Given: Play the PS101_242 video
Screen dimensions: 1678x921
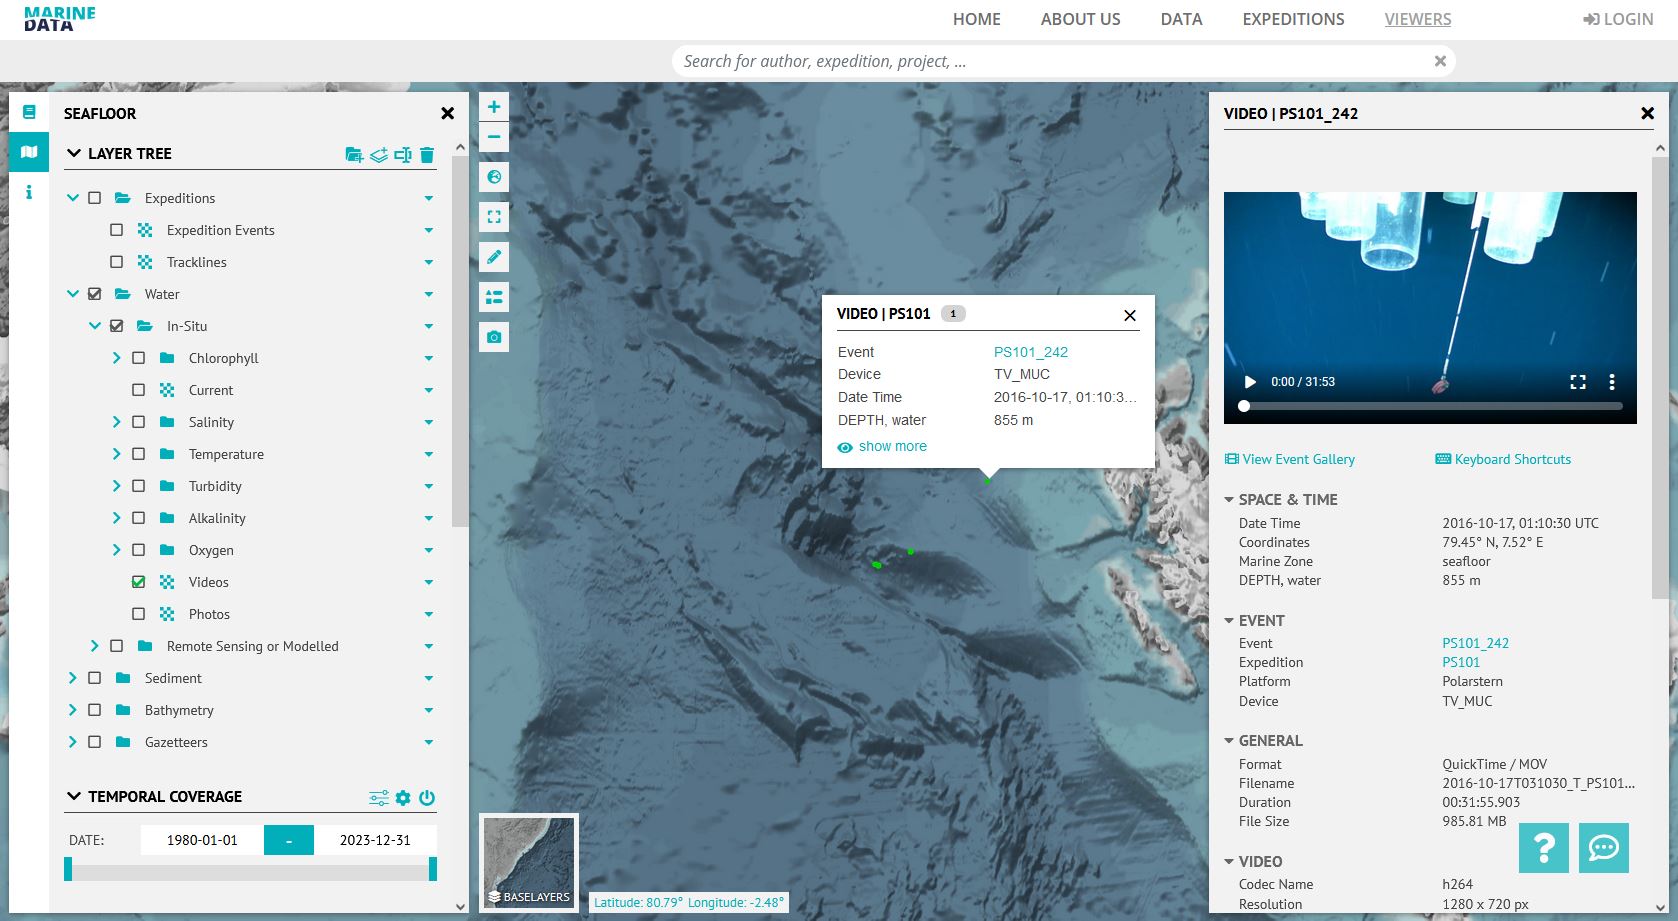Looking at the screenshot, I should (1248, 381).
